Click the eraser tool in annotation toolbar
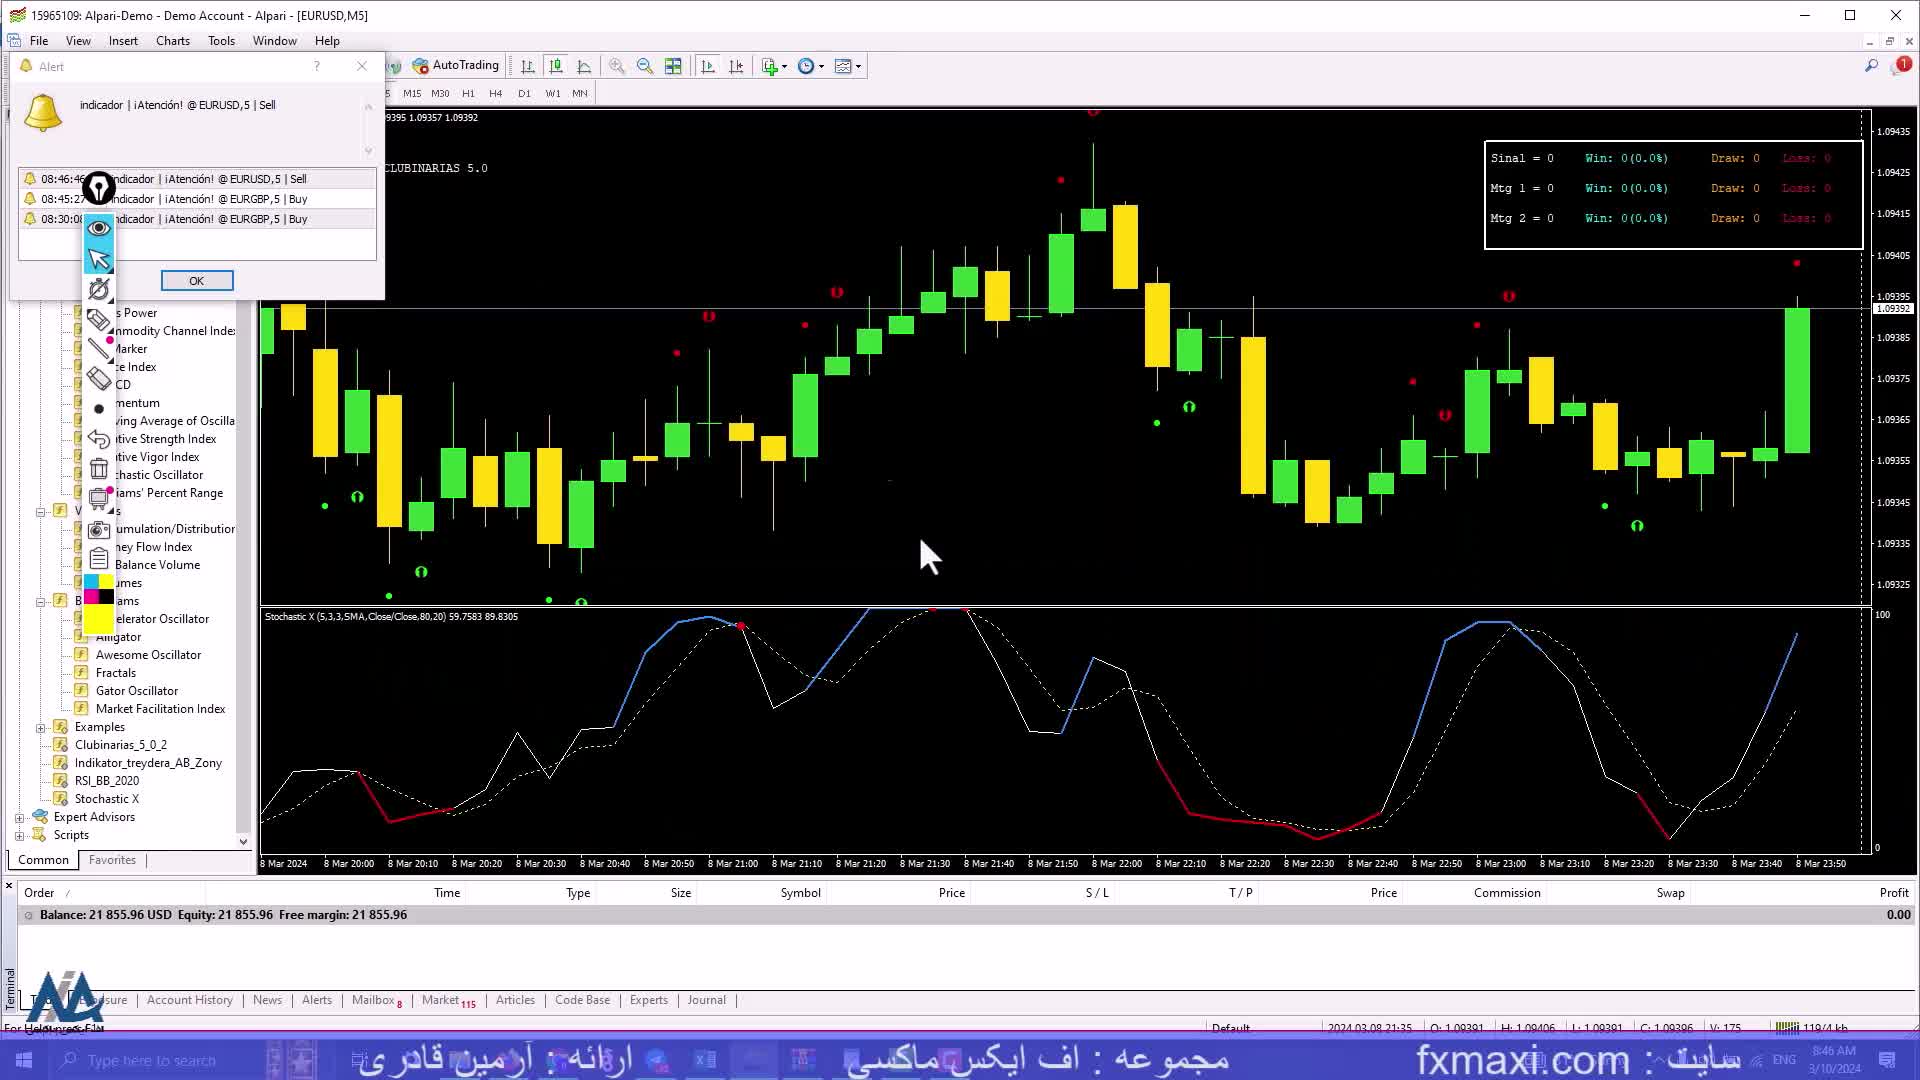The width and height of the screenshot is (1920, 1080). pyautogui.click(x=98, y=379)
